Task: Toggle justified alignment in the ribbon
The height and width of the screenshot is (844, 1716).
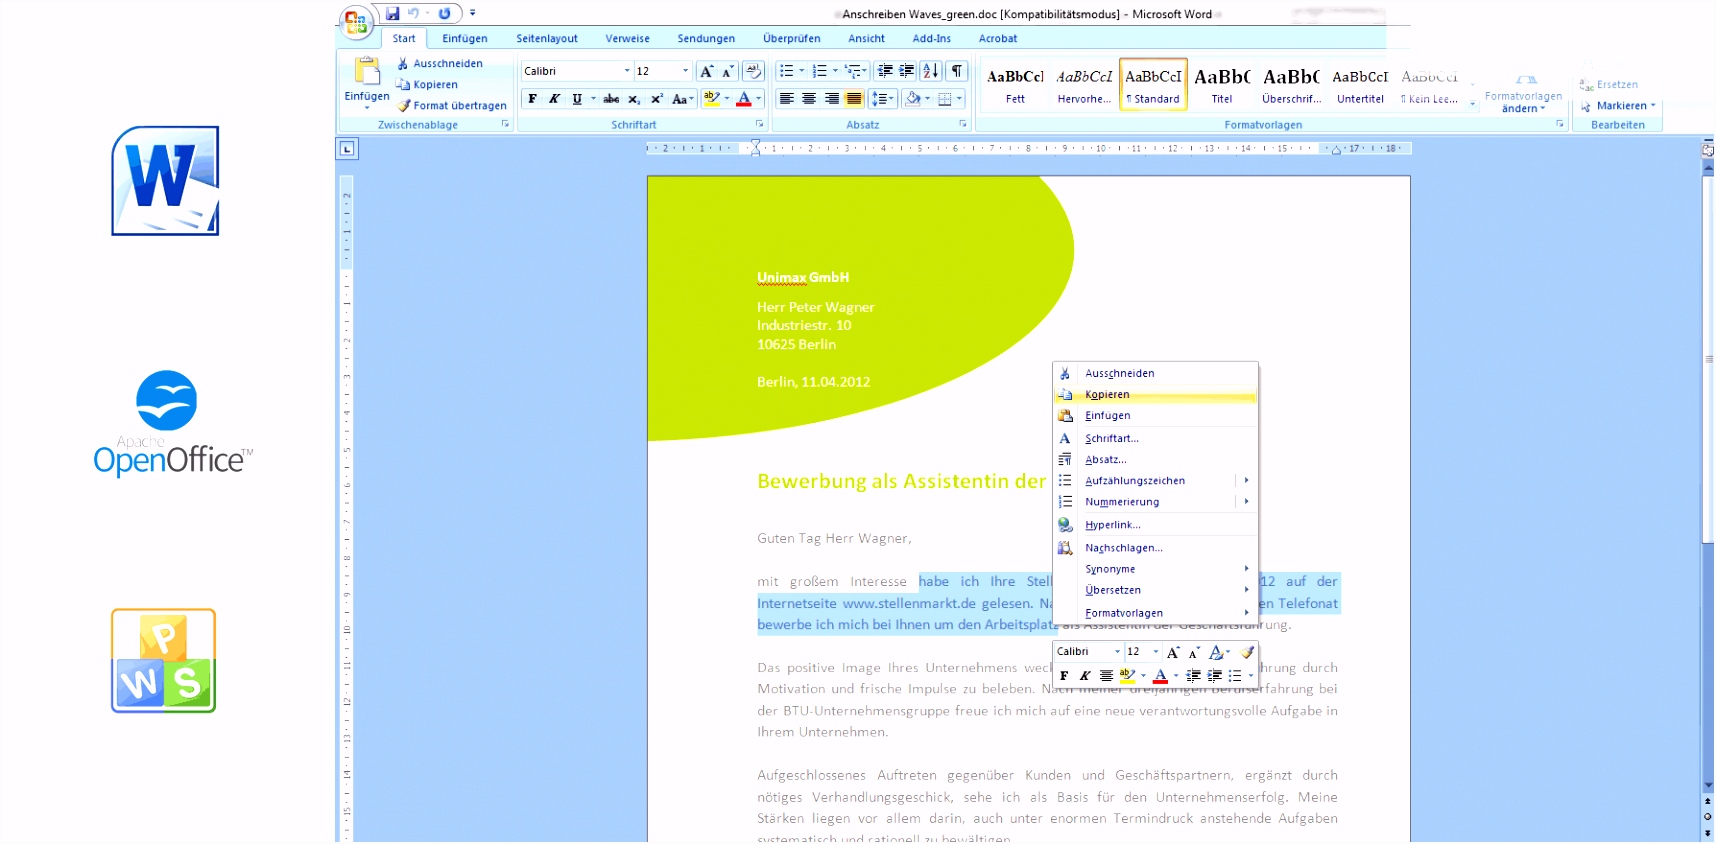Action: pyautogui.click(x=854, y=99)
